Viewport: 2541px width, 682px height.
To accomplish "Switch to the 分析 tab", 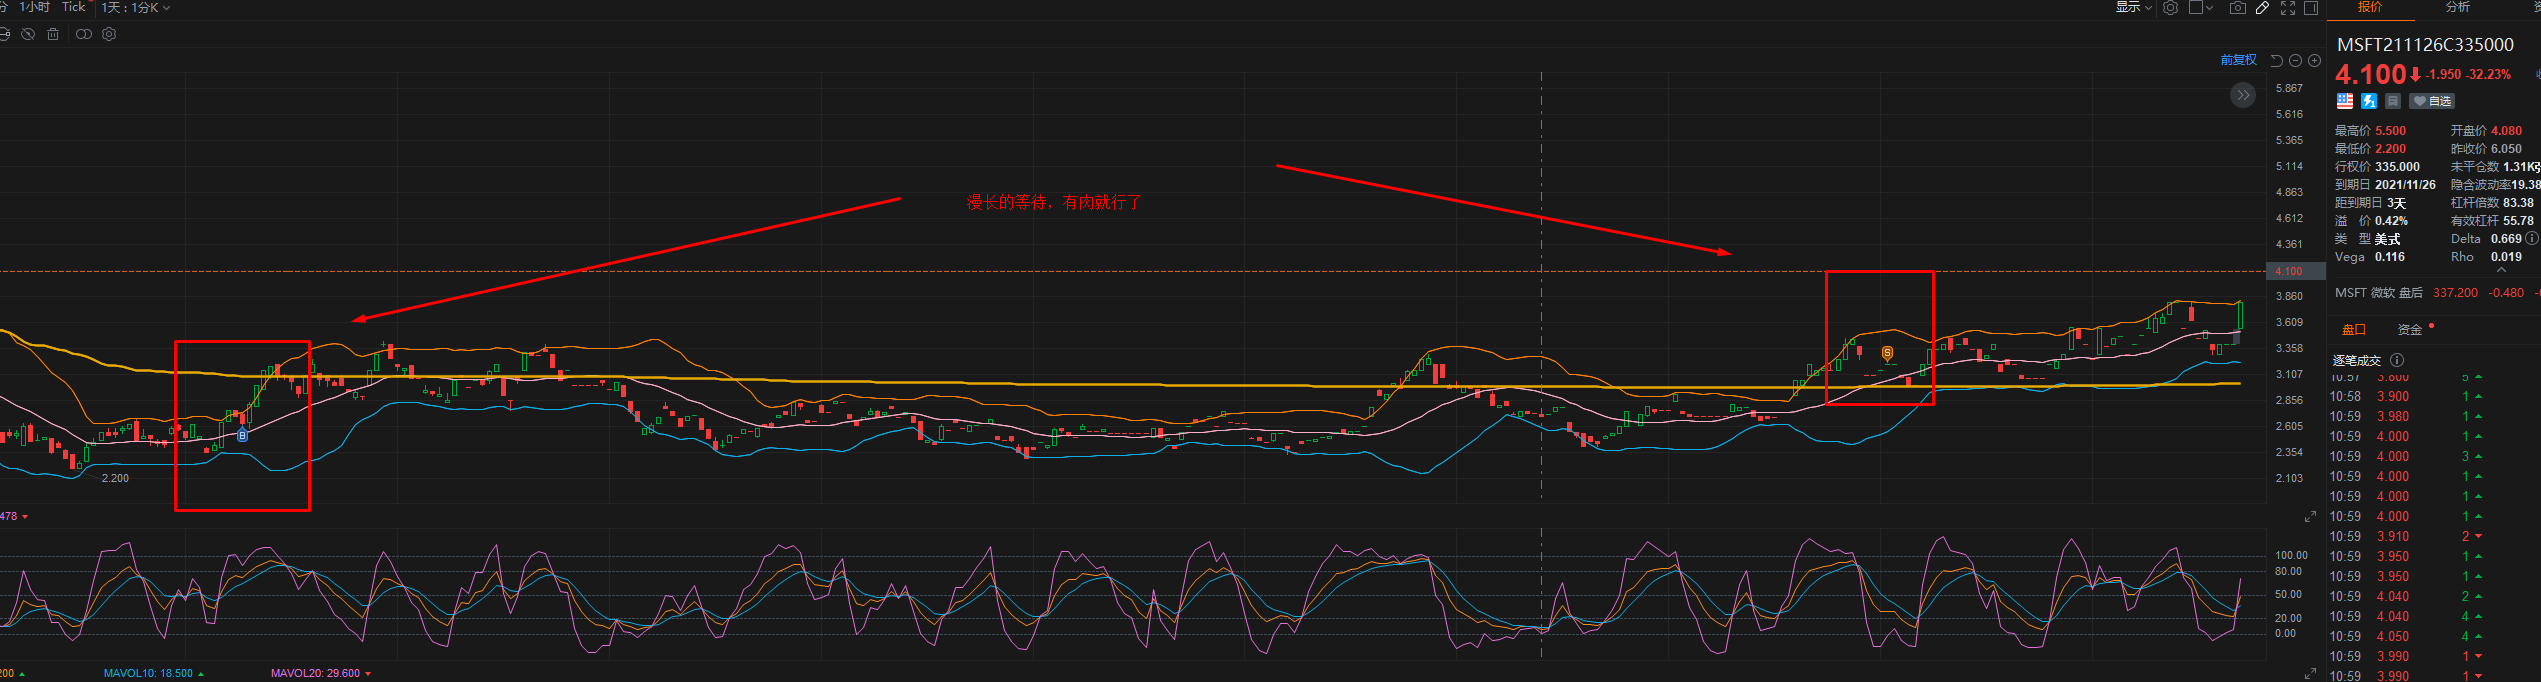I will 2458,7.
